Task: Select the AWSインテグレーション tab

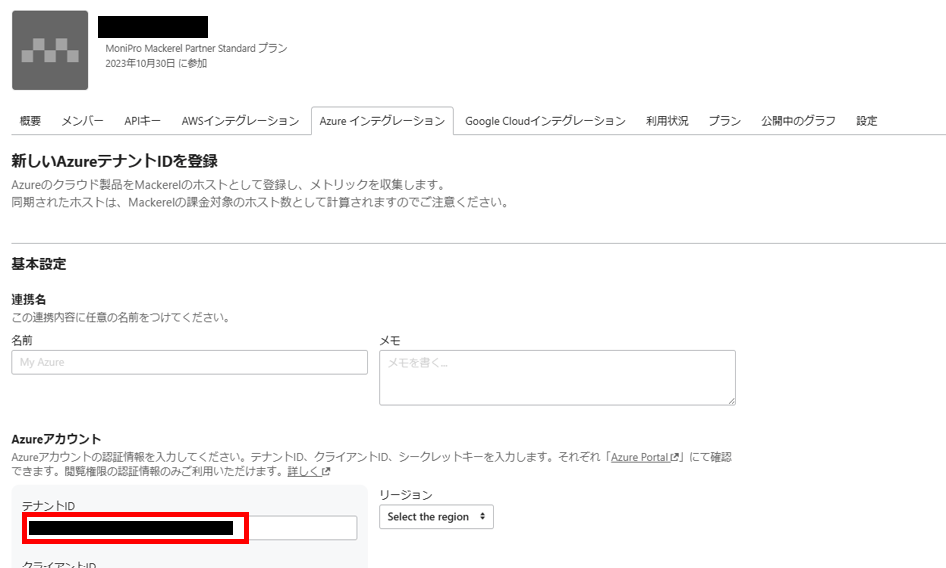Action: click(x=240, y=121)
